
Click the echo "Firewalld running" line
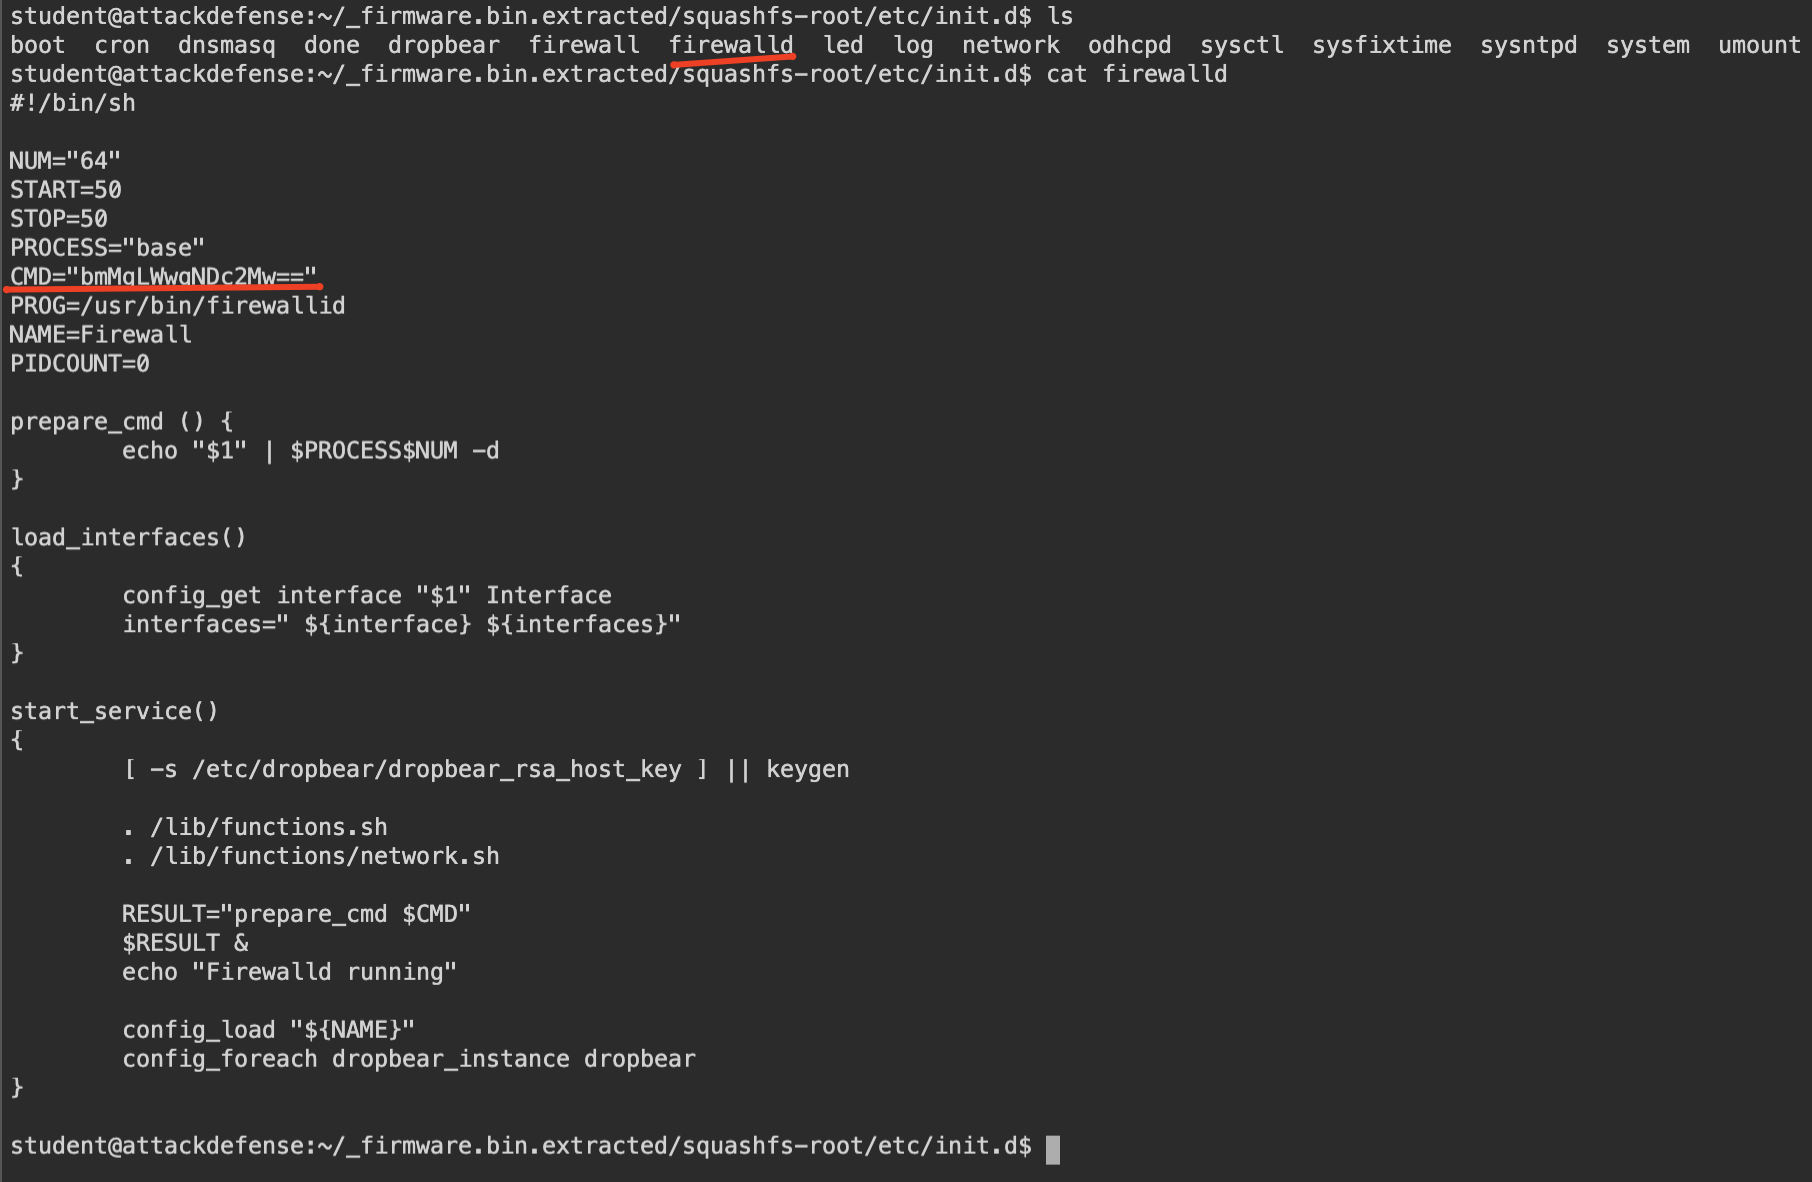tap(289, 972)
